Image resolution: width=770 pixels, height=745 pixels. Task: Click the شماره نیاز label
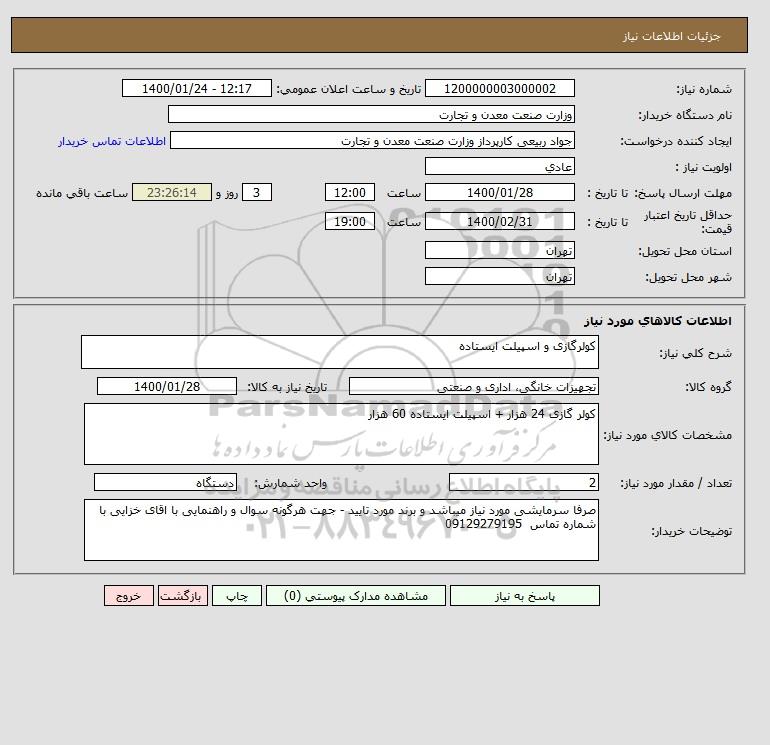(704, 89)
